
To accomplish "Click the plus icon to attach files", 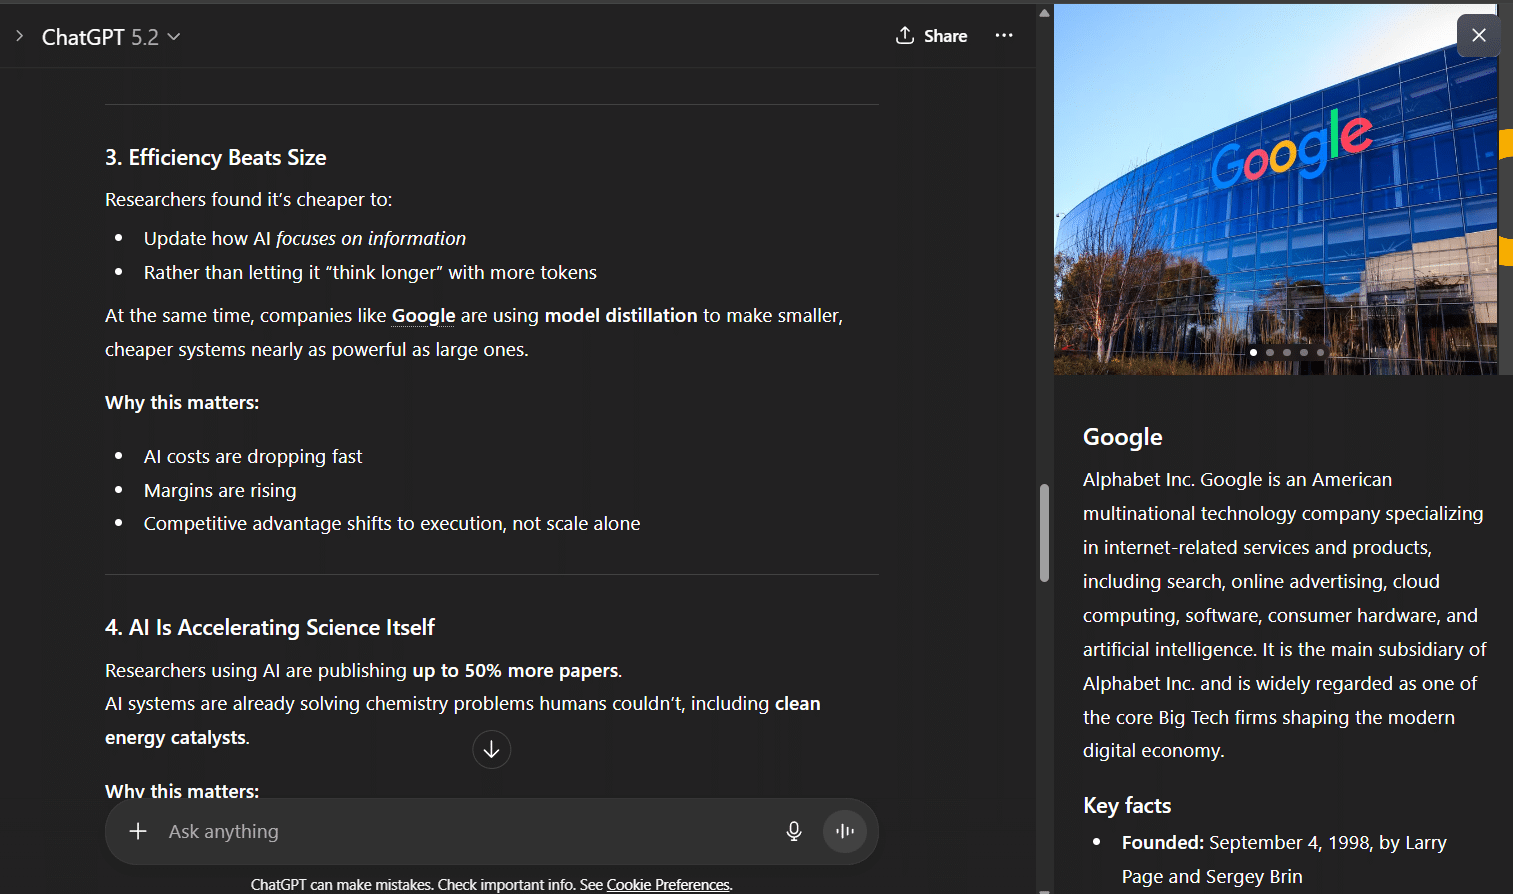I will pyautogui.click(x=138, y=831).
